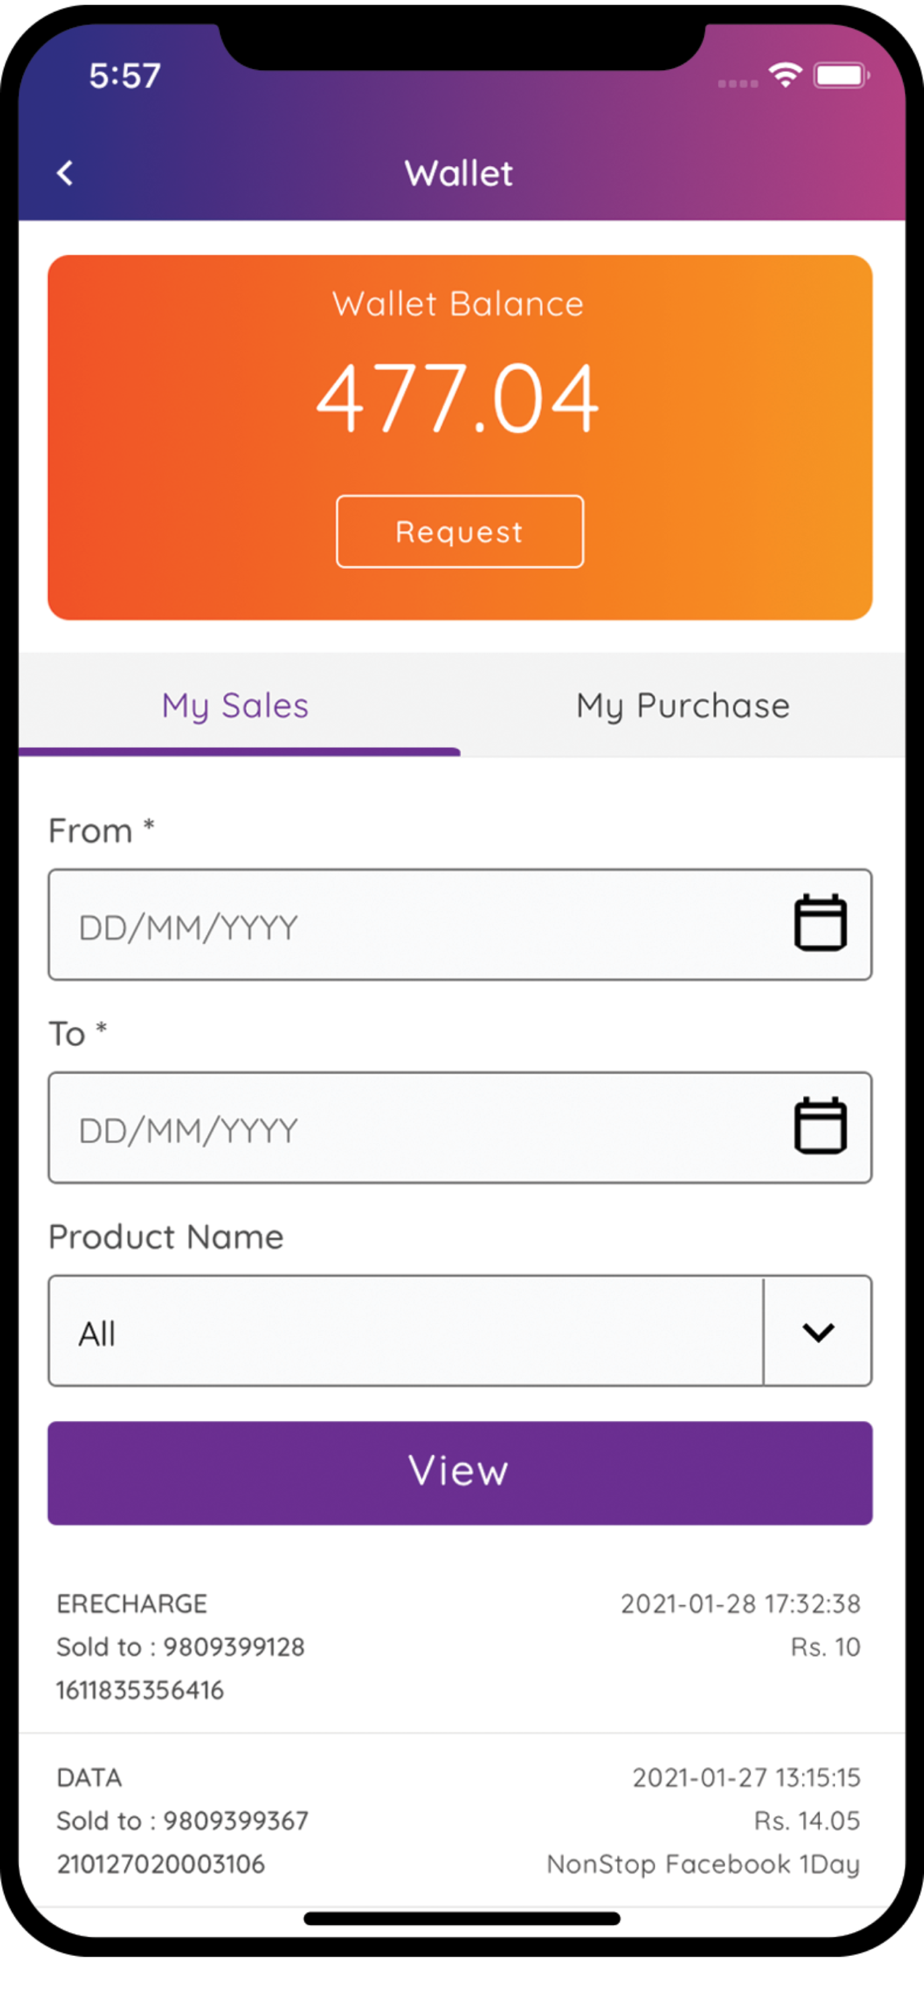924x2000 pixels.
Task: Open the ERECHARGE sale entry
Action: point(460,1646)
